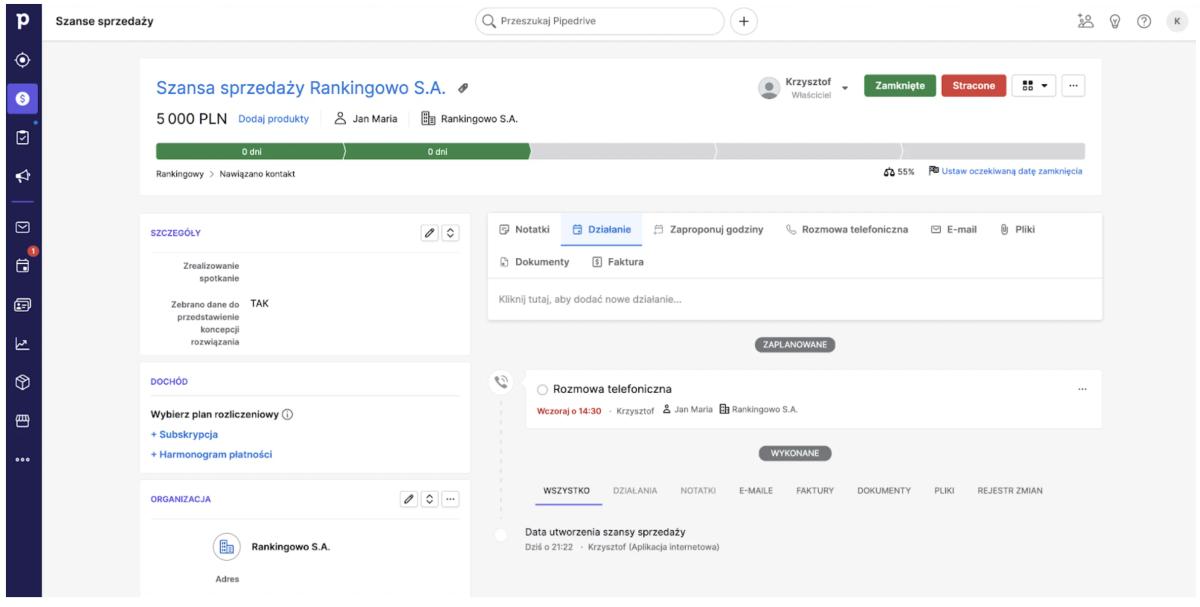Open Zaproponuj godziny tab
The width and height of the screenshot is (1200, 607).
coord(709,230)
